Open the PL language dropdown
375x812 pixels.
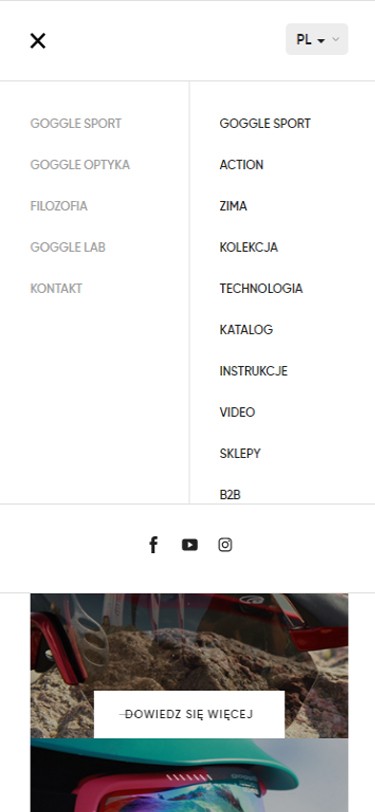tap(316, 39)
